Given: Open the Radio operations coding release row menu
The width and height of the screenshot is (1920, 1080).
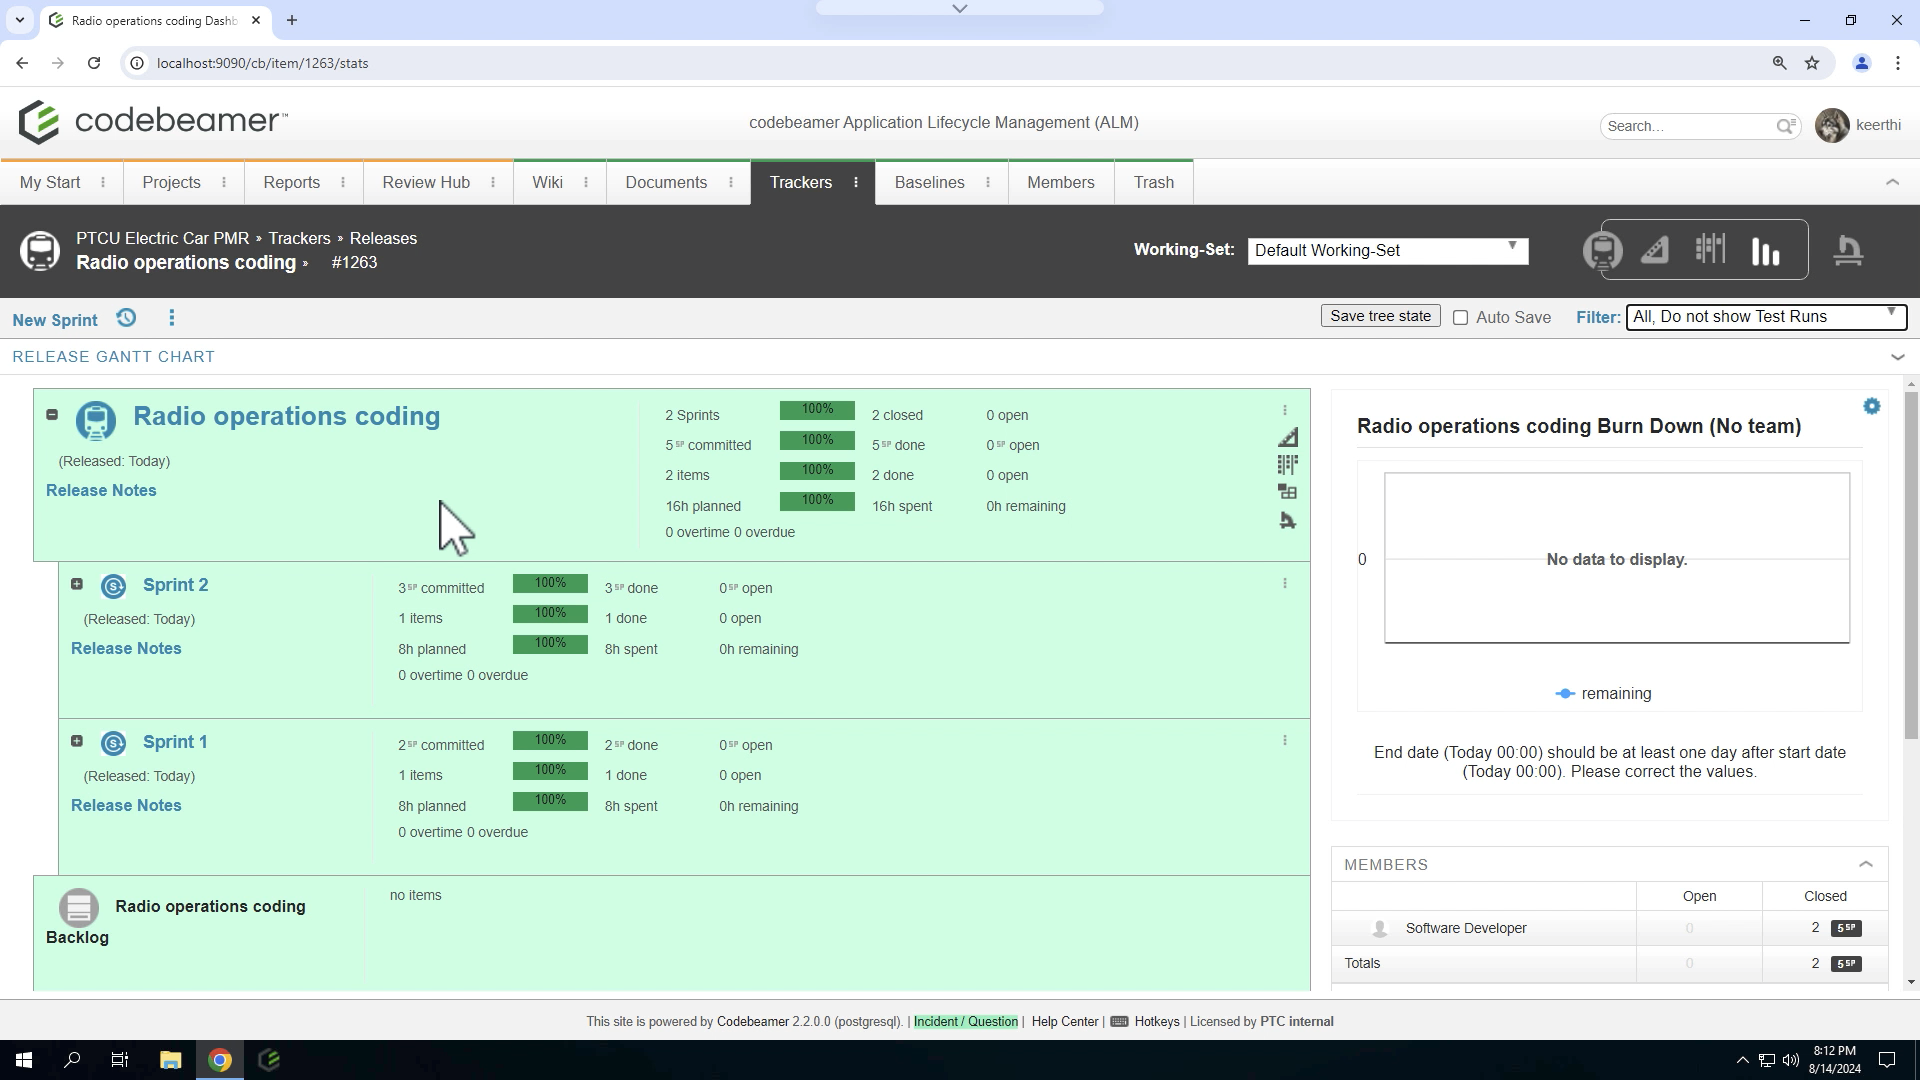Looking at the screenshot, I should [x=1285, y=410].
